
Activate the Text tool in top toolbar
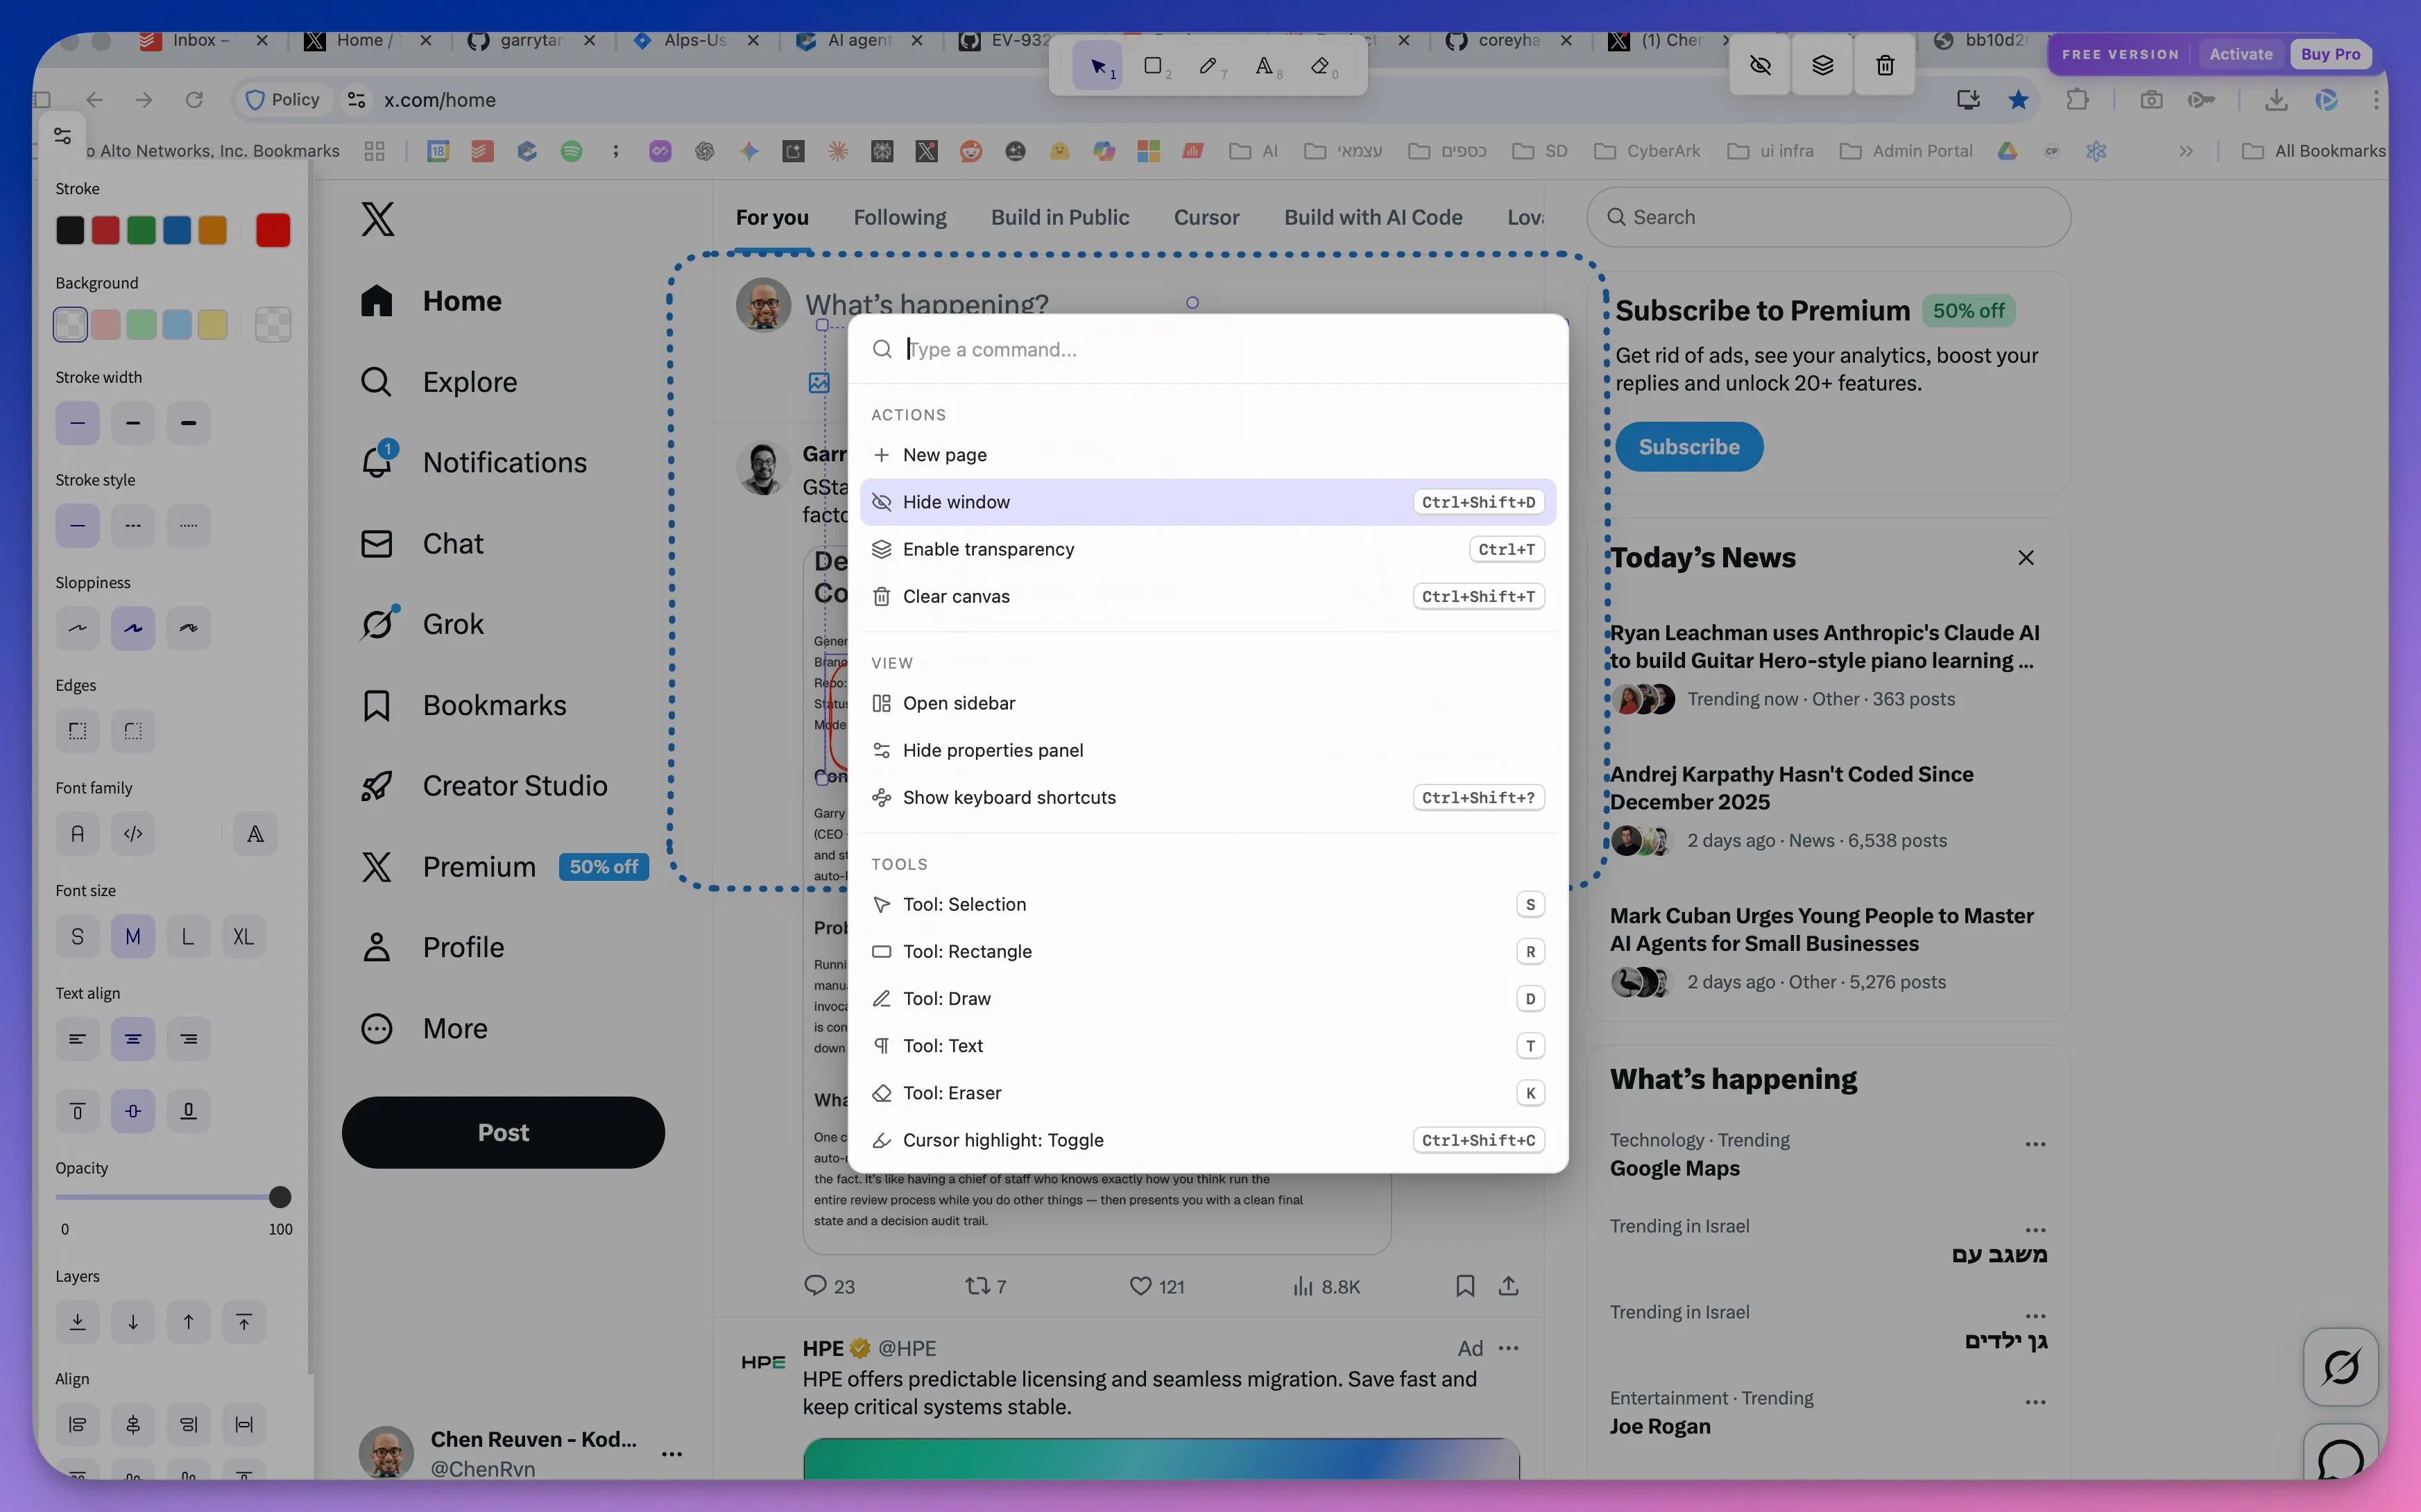pyautogui.click(x=1264, y=66)
